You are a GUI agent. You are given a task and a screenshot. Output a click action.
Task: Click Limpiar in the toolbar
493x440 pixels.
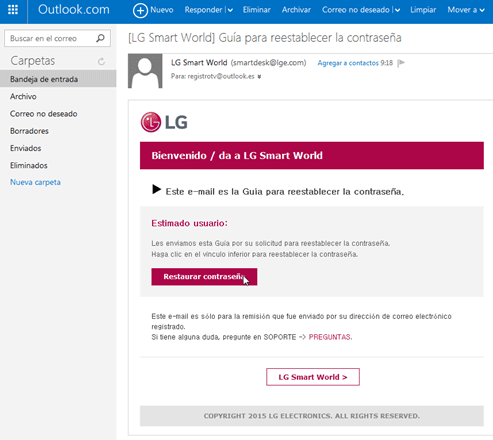click(x=423, y=10)
